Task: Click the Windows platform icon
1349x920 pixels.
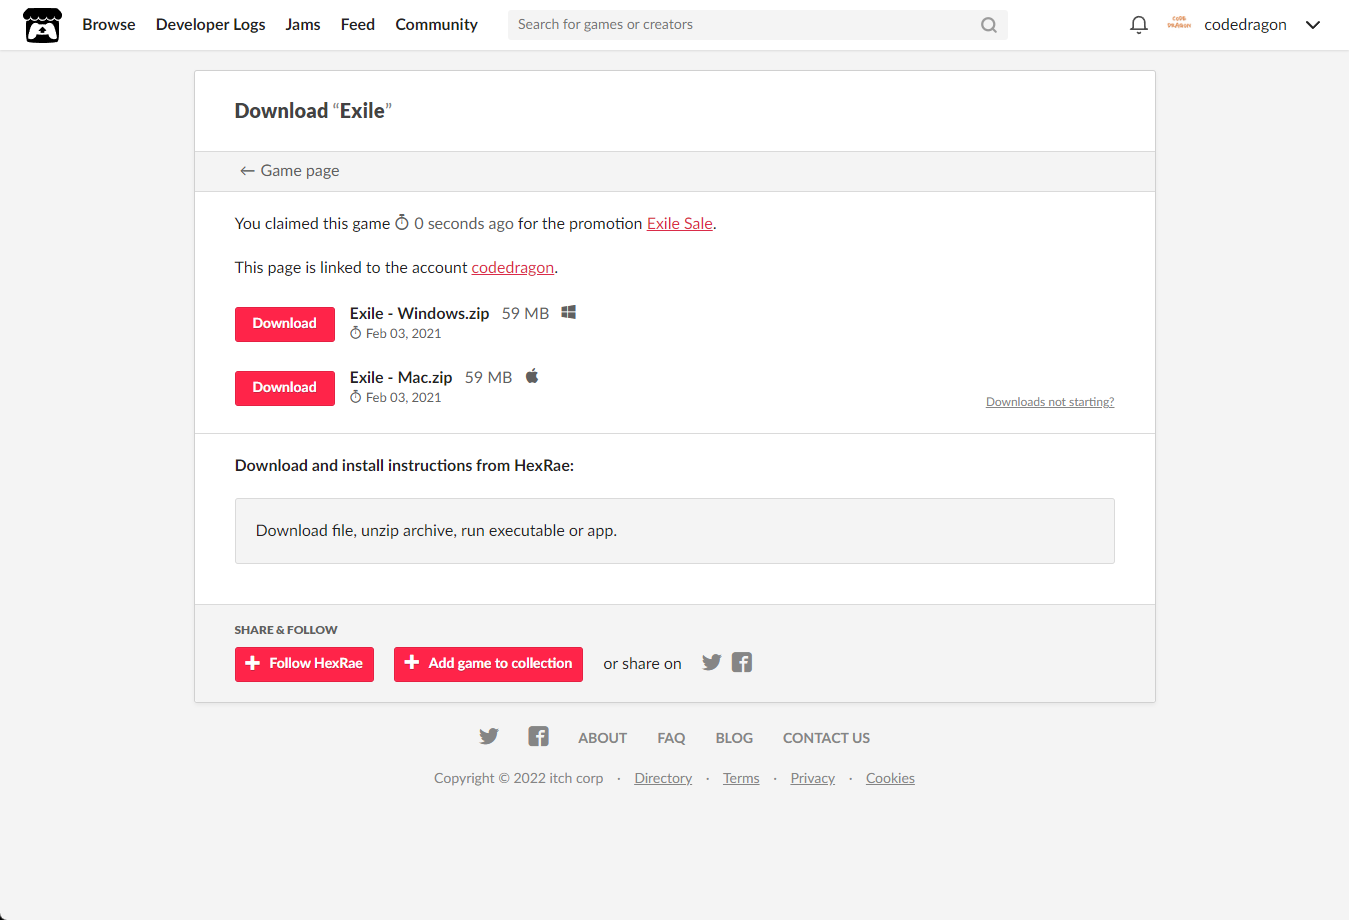Action: coord(568,313)
